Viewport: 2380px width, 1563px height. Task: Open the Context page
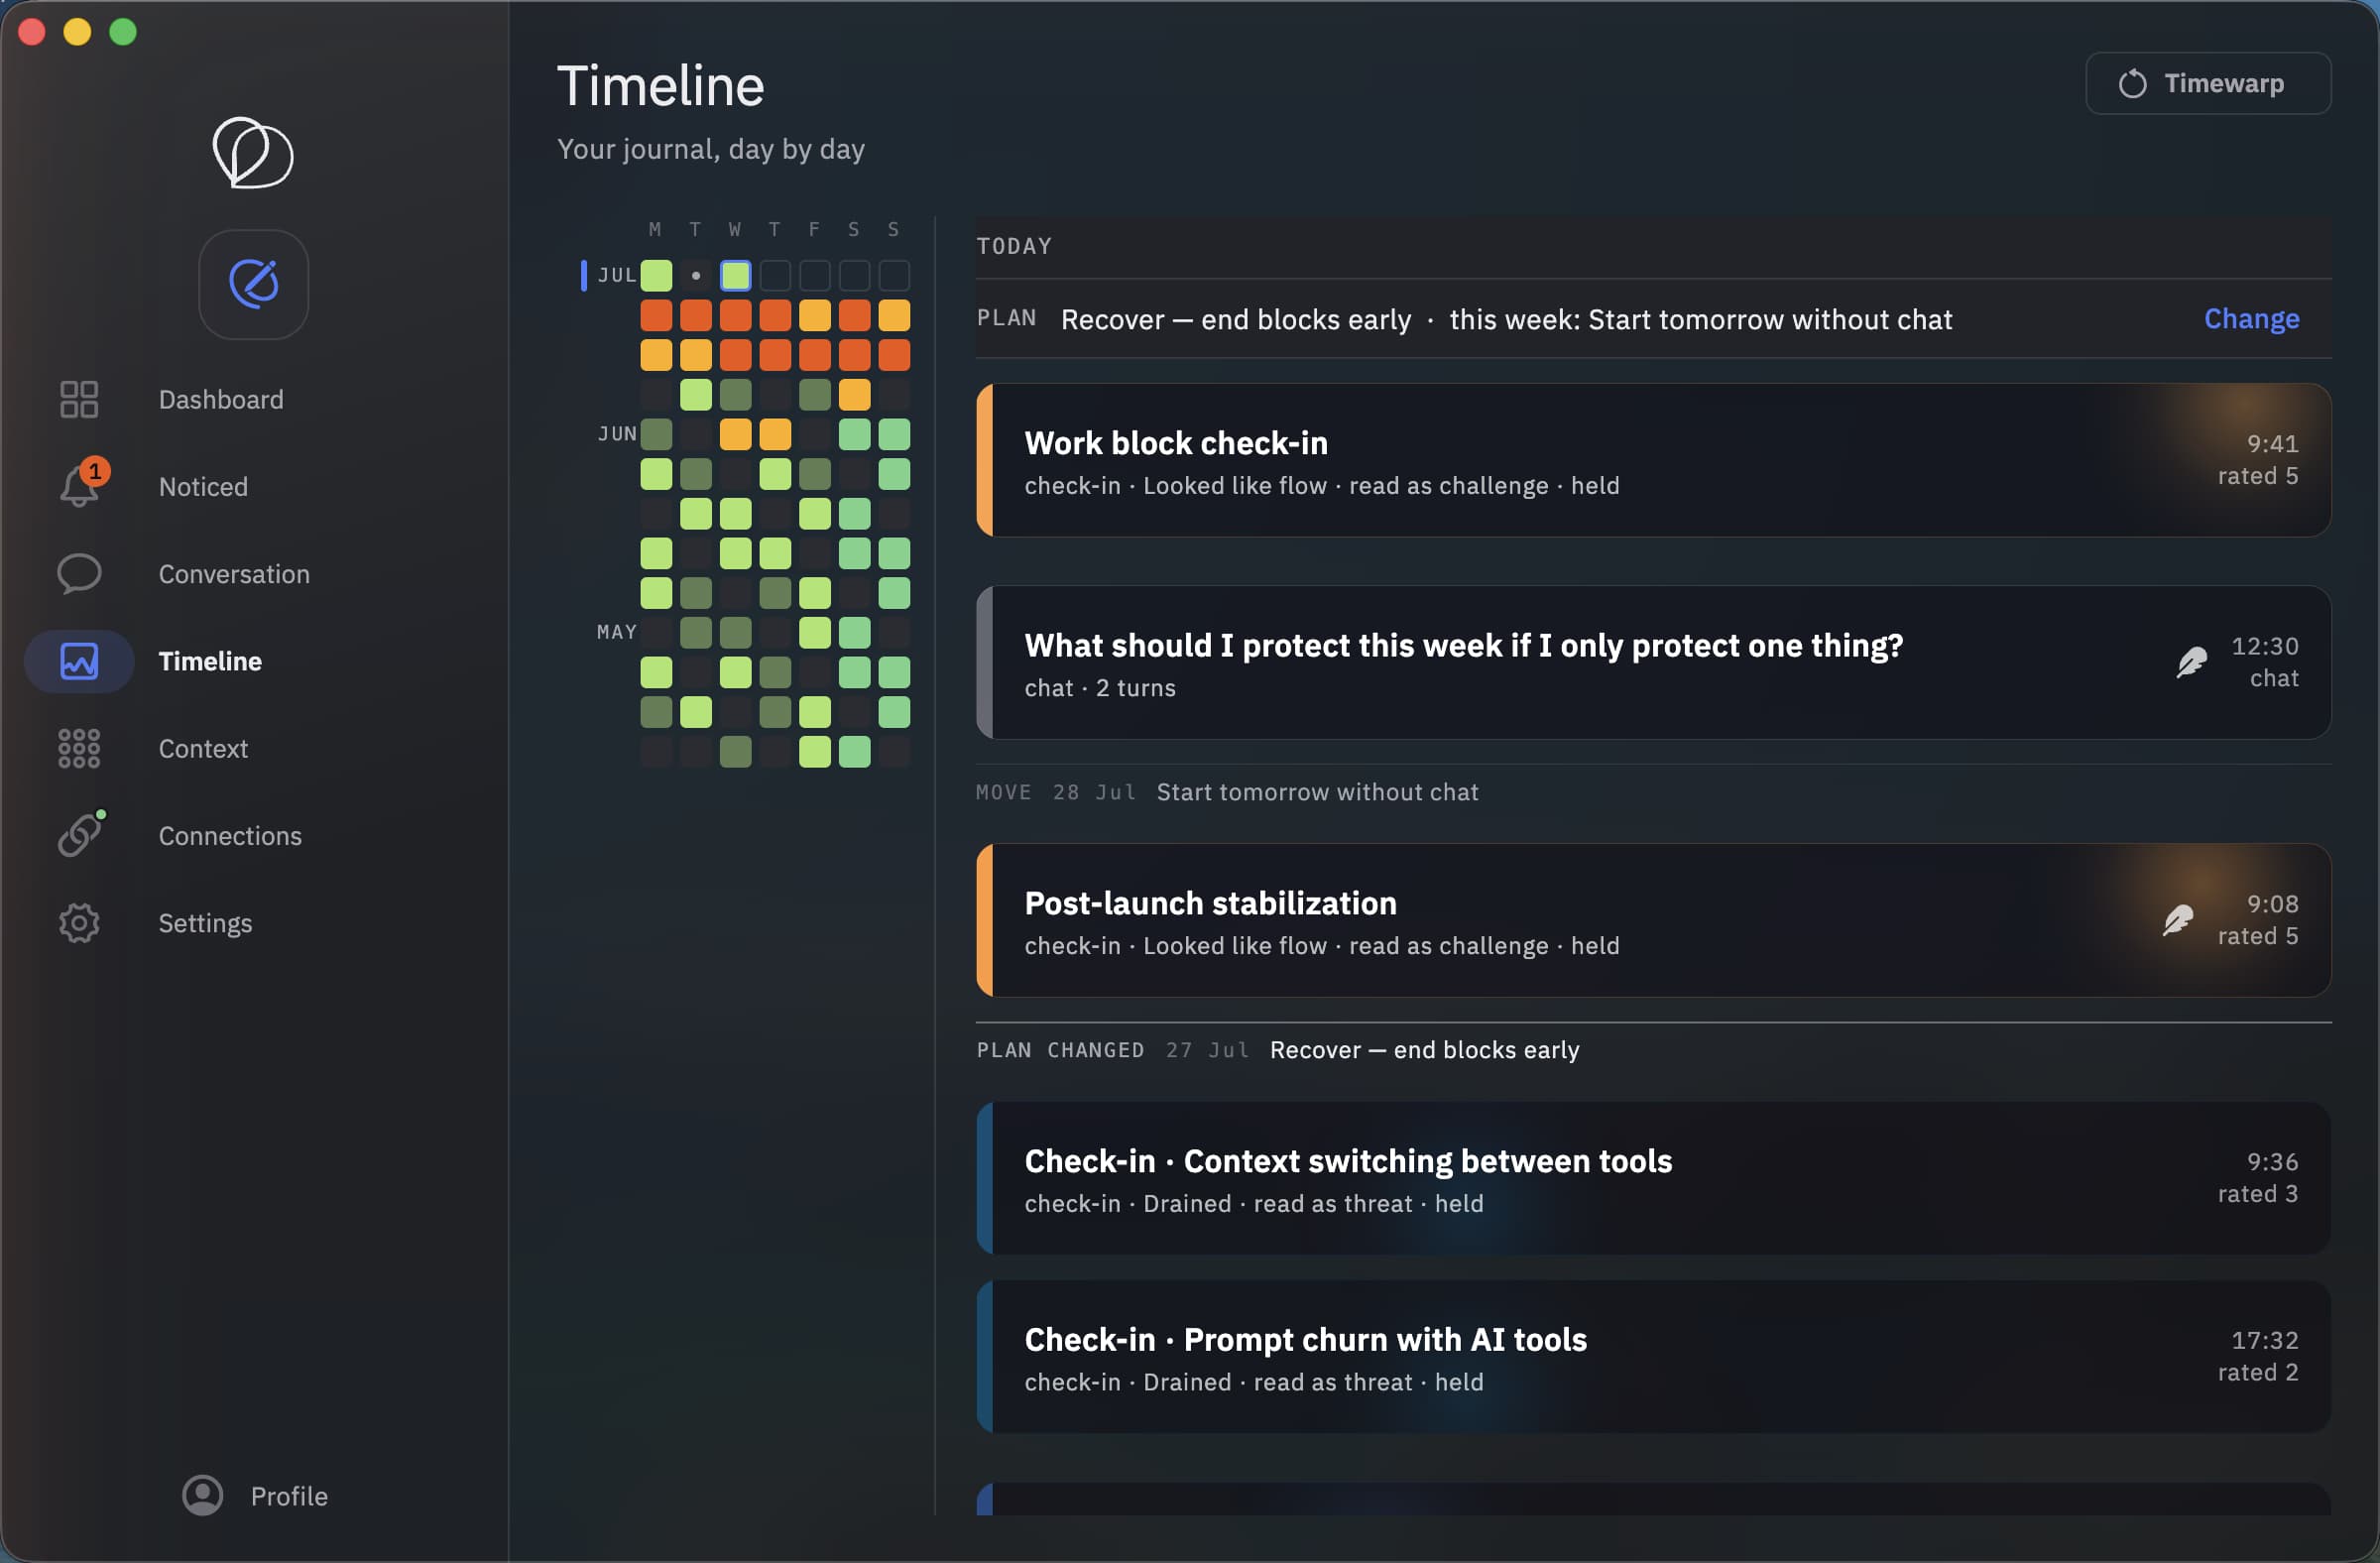(x=203, y=748)
